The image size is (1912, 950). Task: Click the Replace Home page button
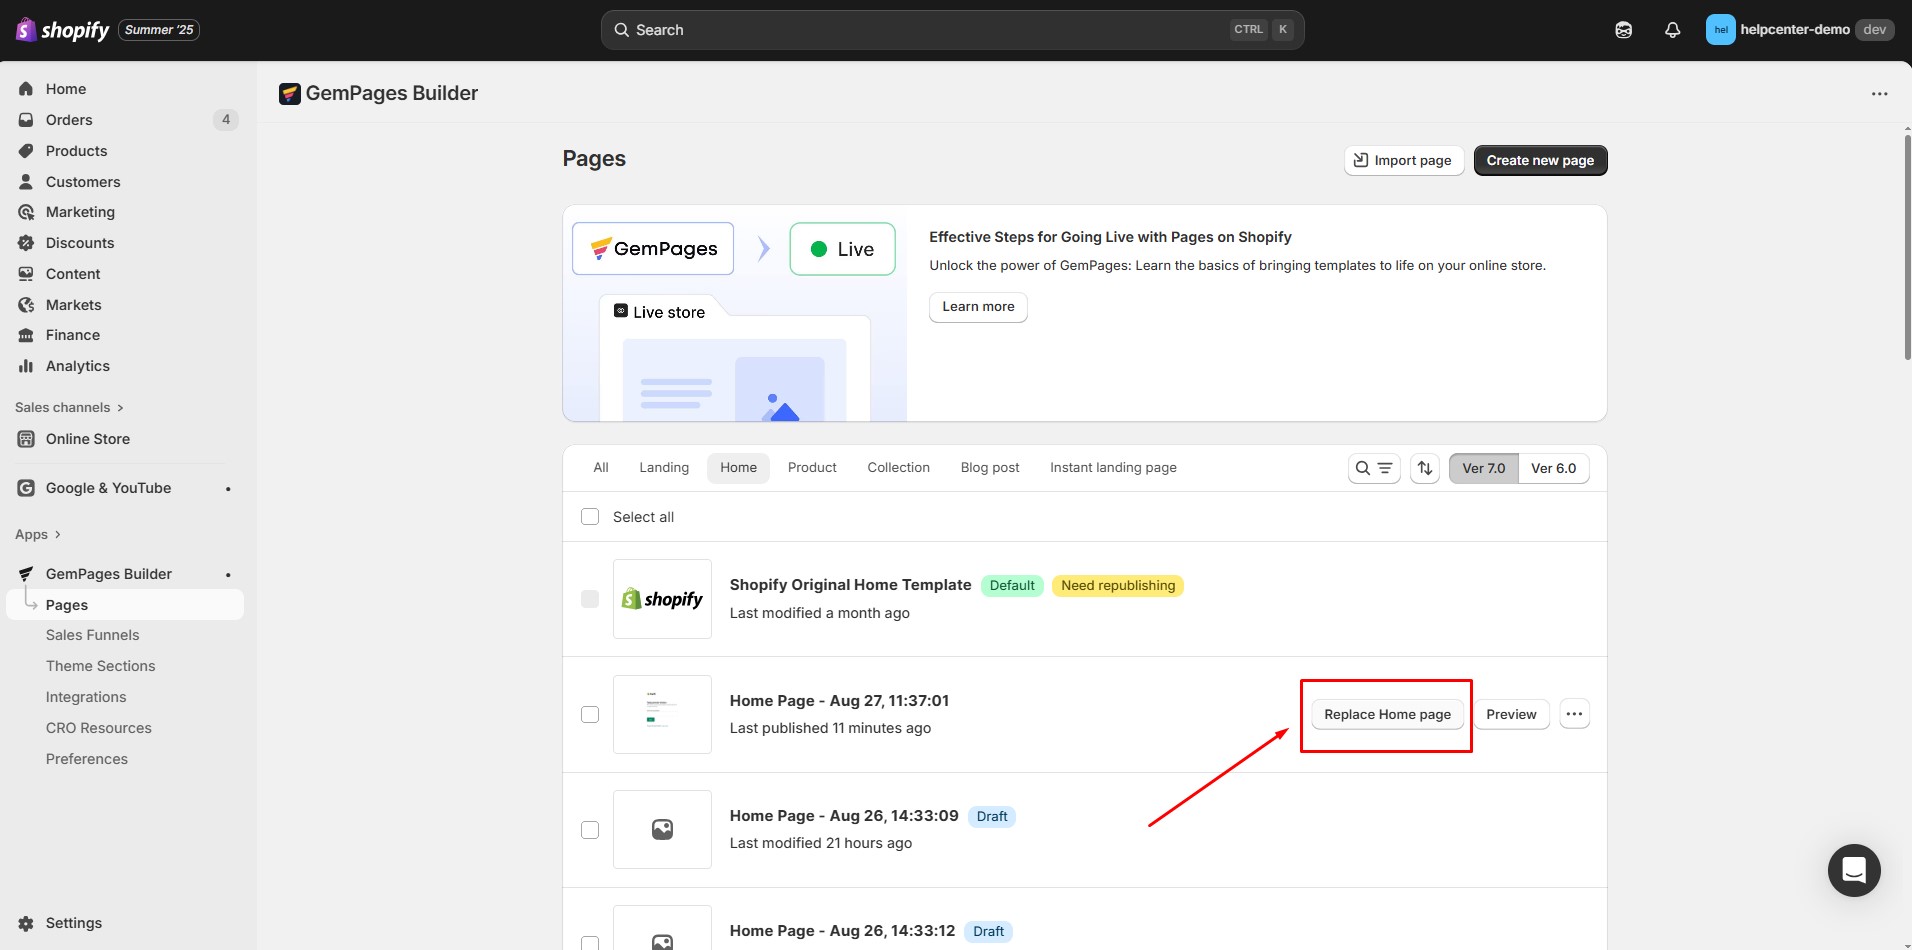(x=1387, y=714)
